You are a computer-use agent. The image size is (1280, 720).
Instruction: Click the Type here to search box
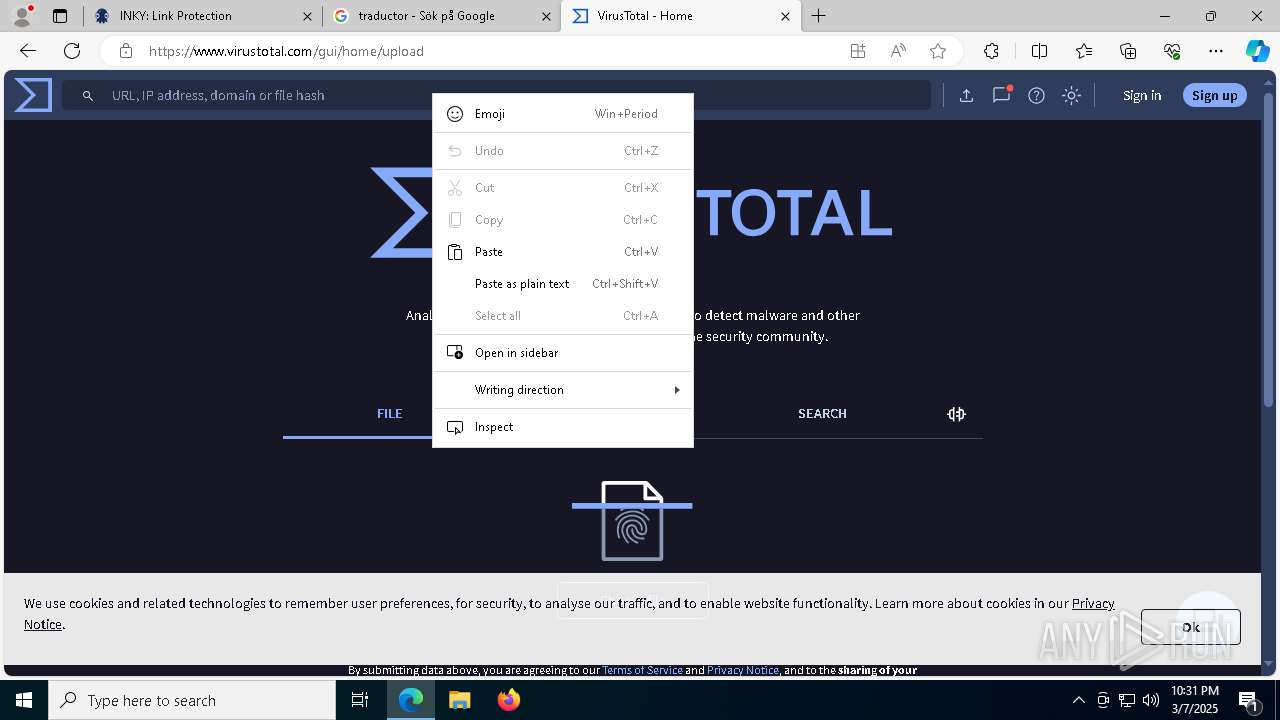(x=192, y=700)
